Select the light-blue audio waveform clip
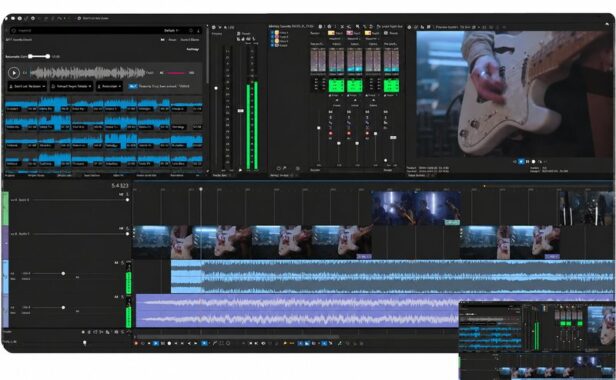This screenshot has width=616, height=380. [x=392, y=276]
